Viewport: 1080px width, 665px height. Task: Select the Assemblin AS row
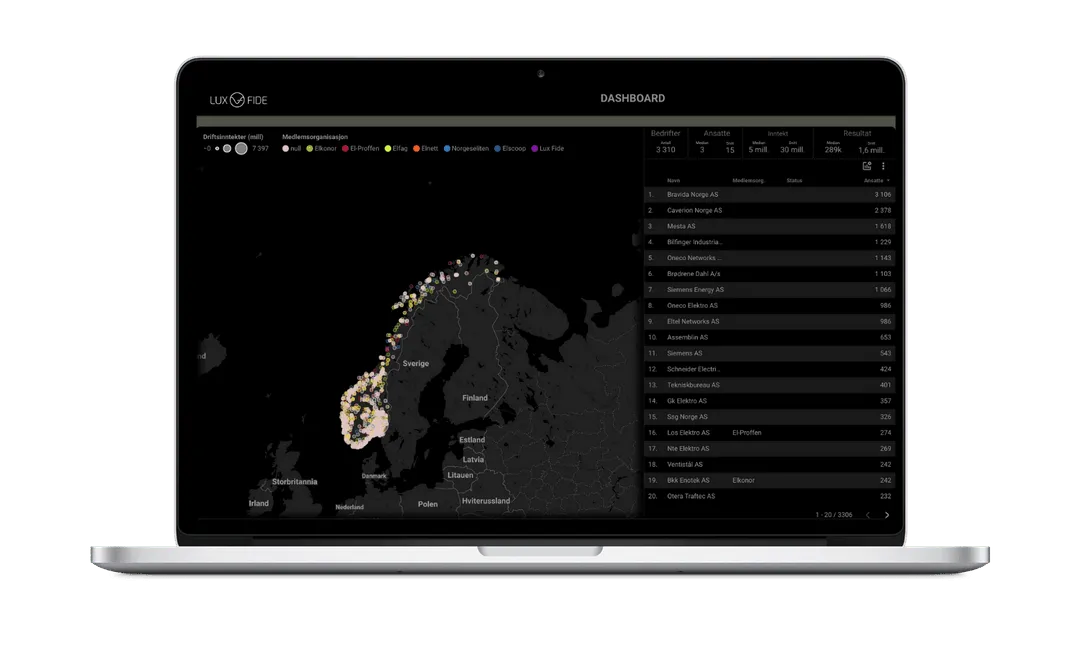click(769, 337)
